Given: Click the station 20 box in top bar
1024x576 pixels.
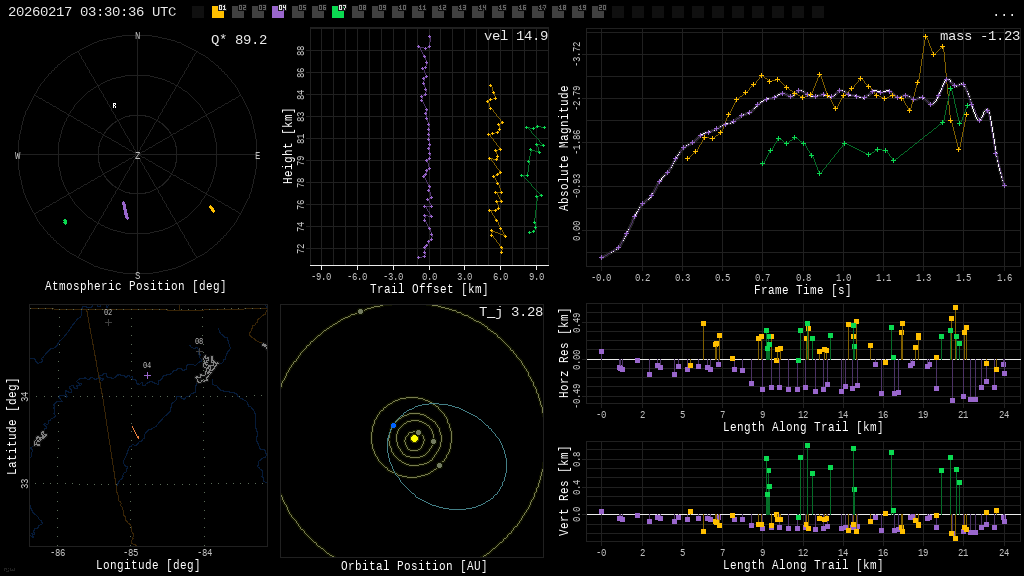Looking at the screenshot, I should [x=598, y=12].
